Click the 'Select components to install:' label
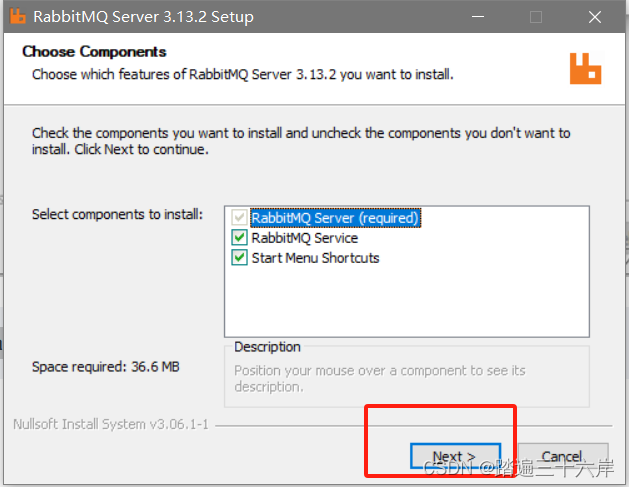Viewport: 629px width, 487px height. [x=118, y=214]
